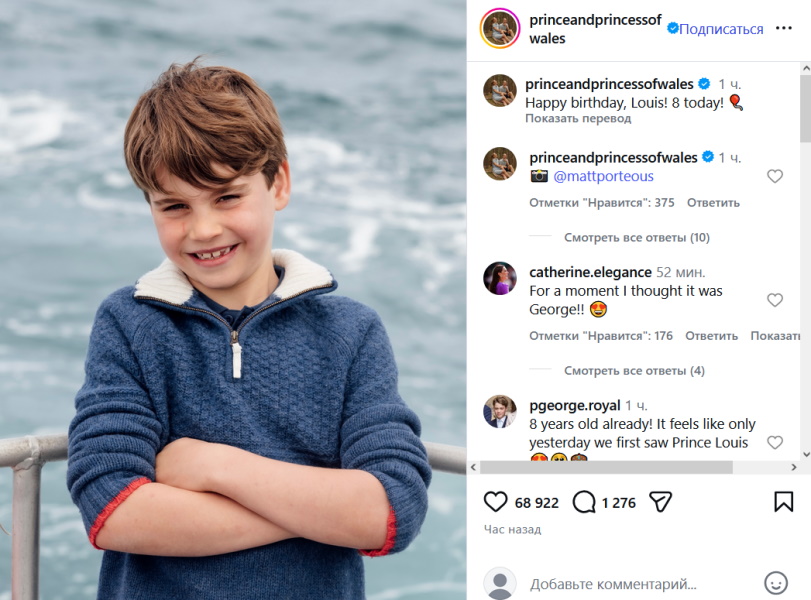
Task: Open the catherine.elegance profile picture
Action: coord(500,279)
